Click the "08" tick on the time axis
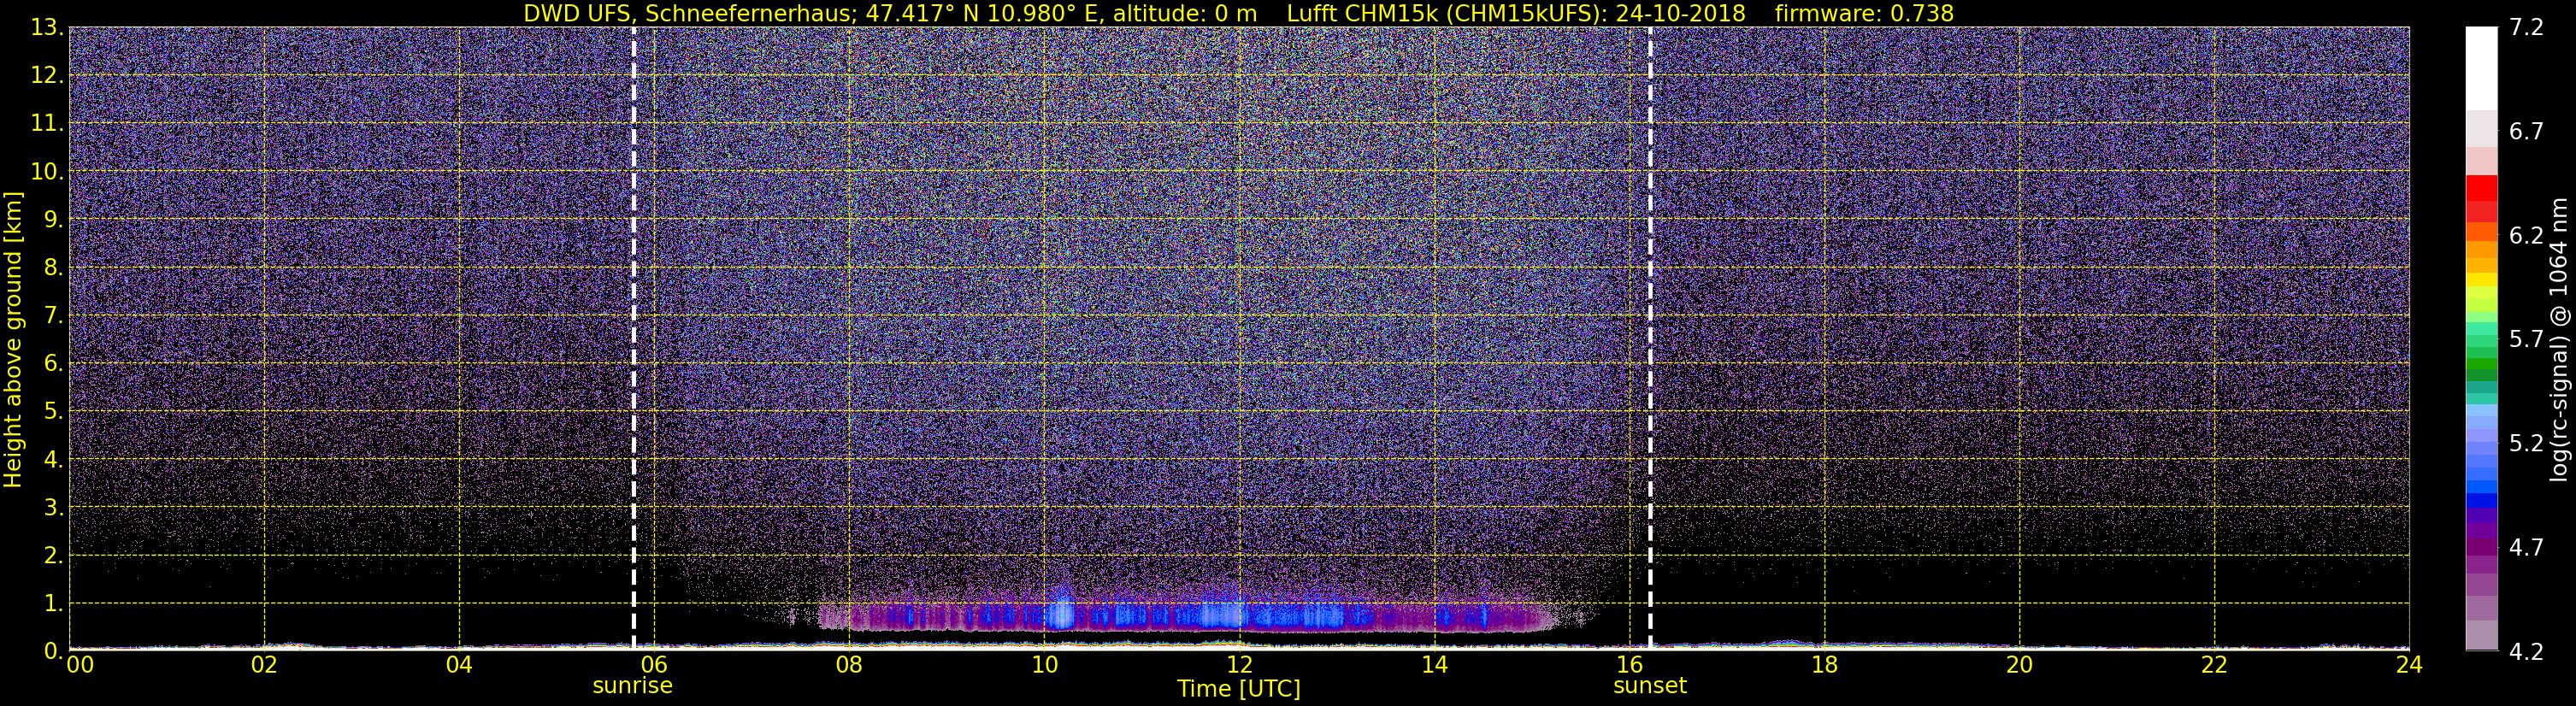Image resolution: width=2576 pixels, height=706 pixels. [849, 665]
